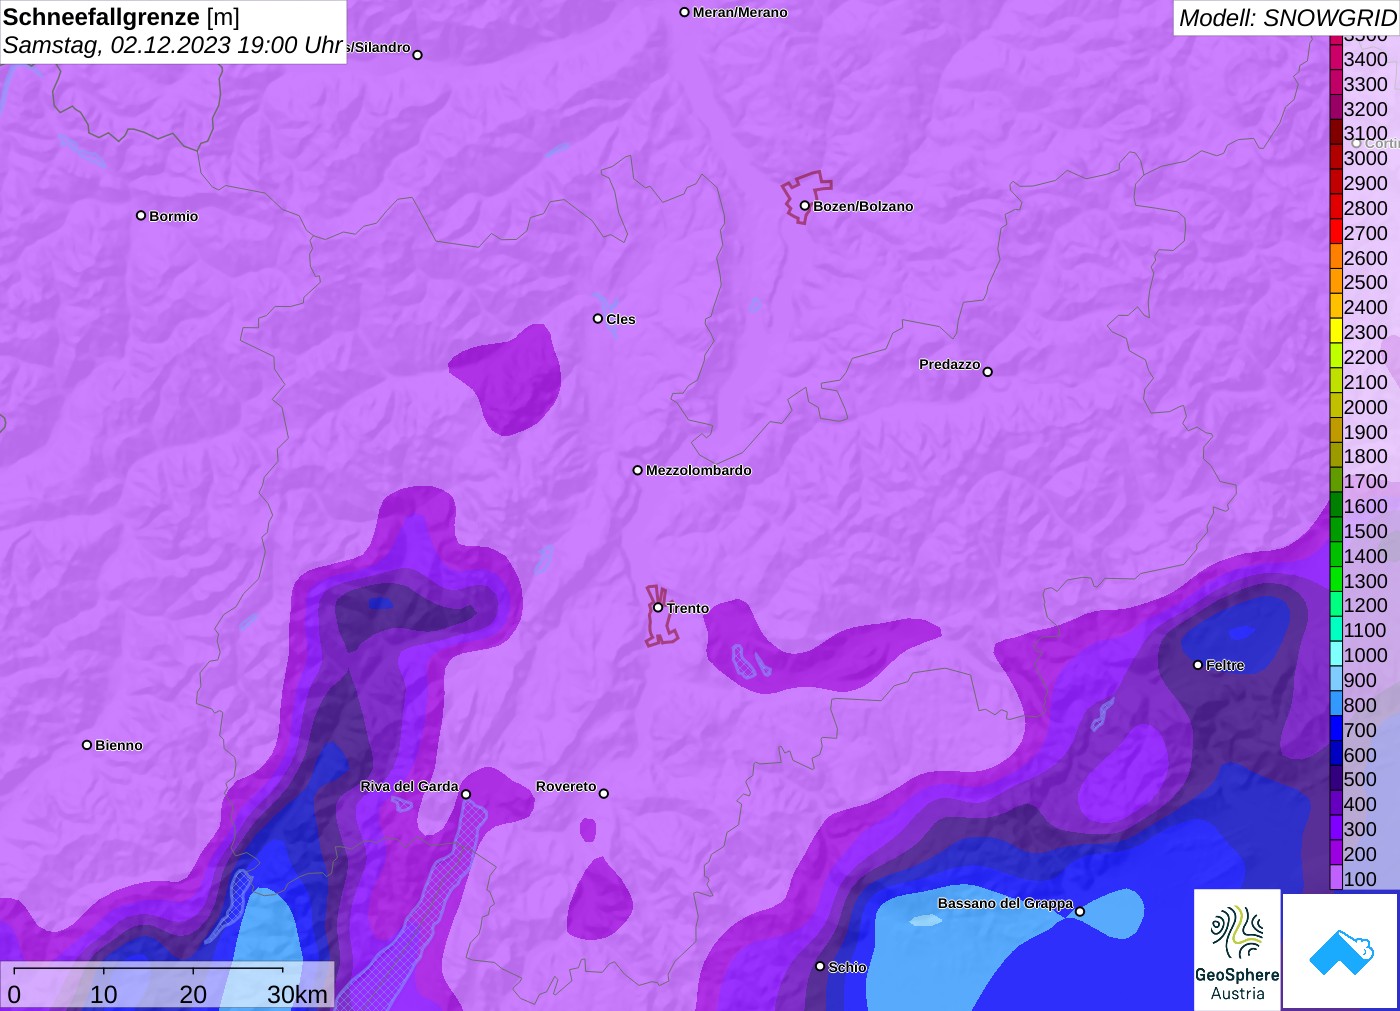Click the Feltre location marker
Image resolution: width=1400 pixels, height=1011 pixels.
click(1198, 665)
